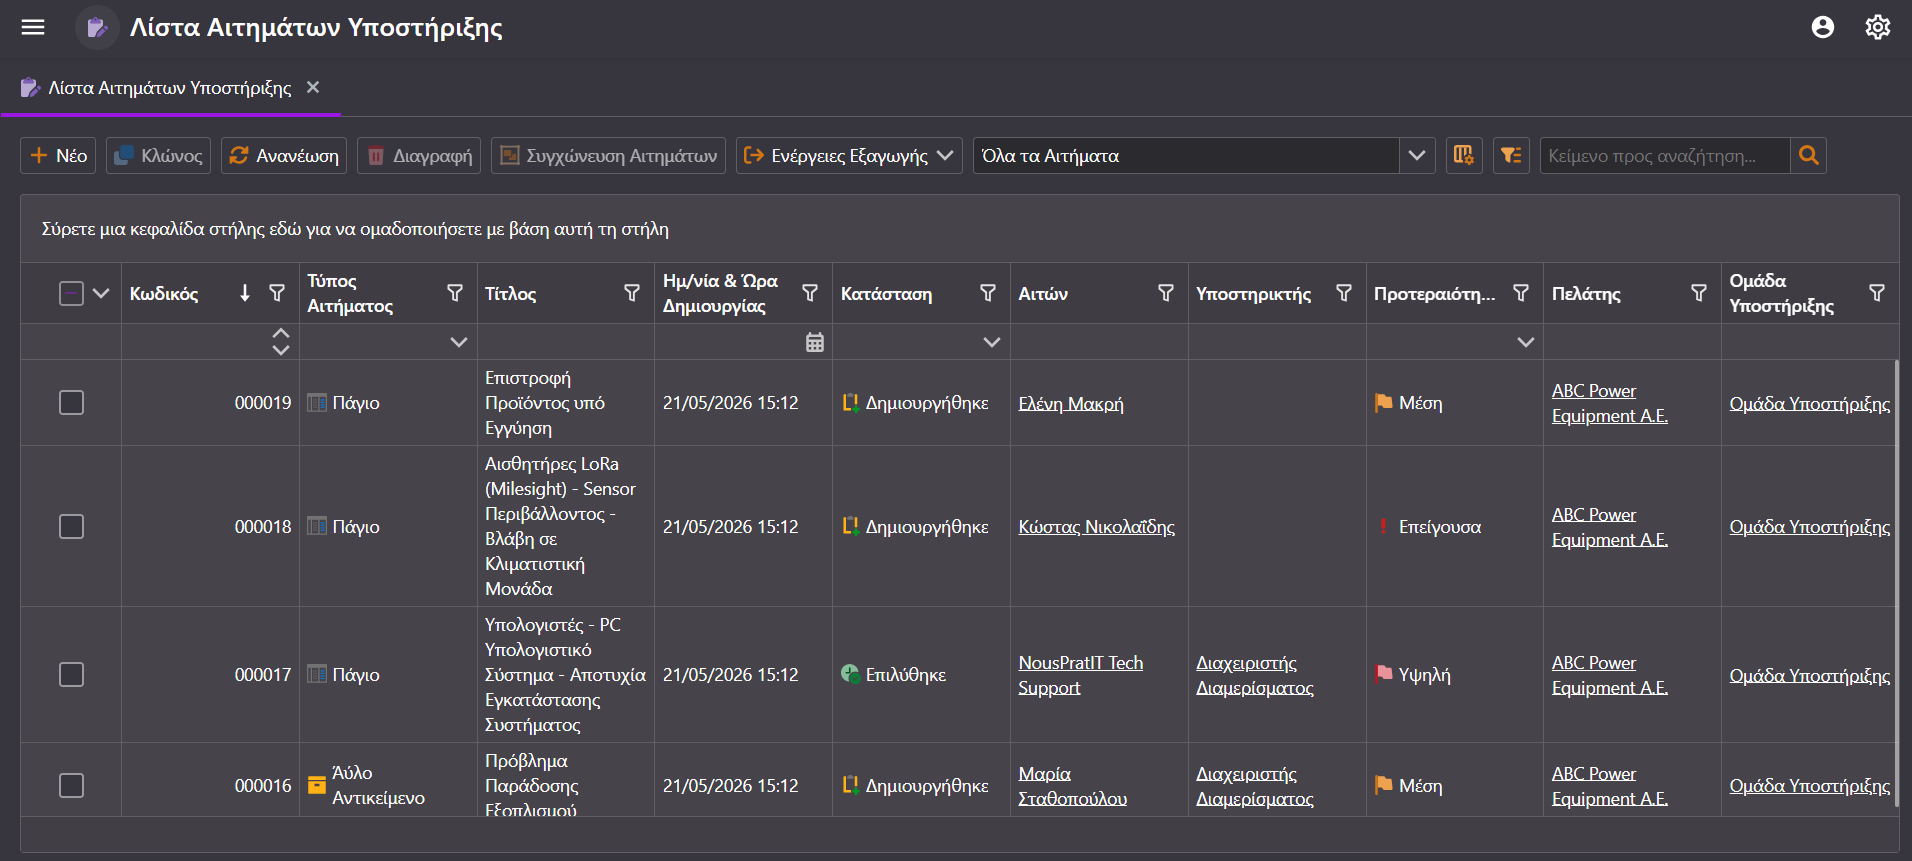1912x861 pixels.
Task: Open the settings gear icon
Action: click(x=1878, y=27)
